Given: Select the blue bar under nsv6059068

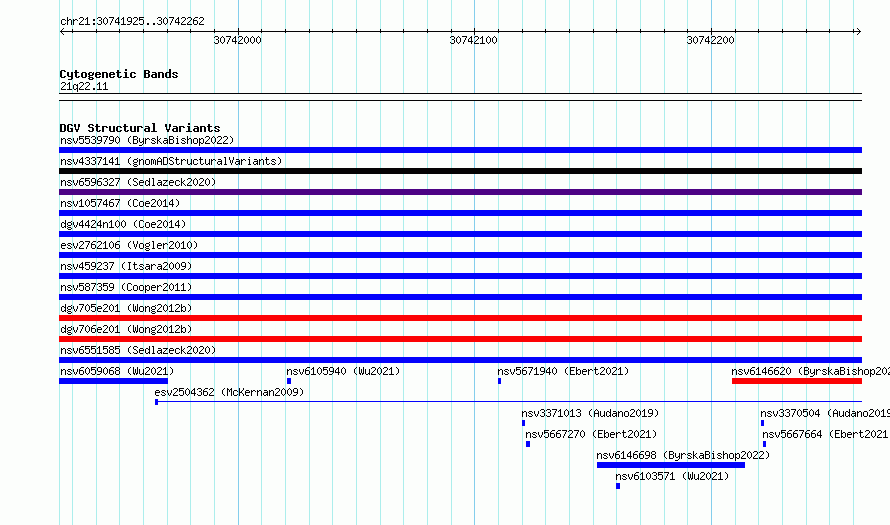Looking at the screenshot, I should point(114,381).
